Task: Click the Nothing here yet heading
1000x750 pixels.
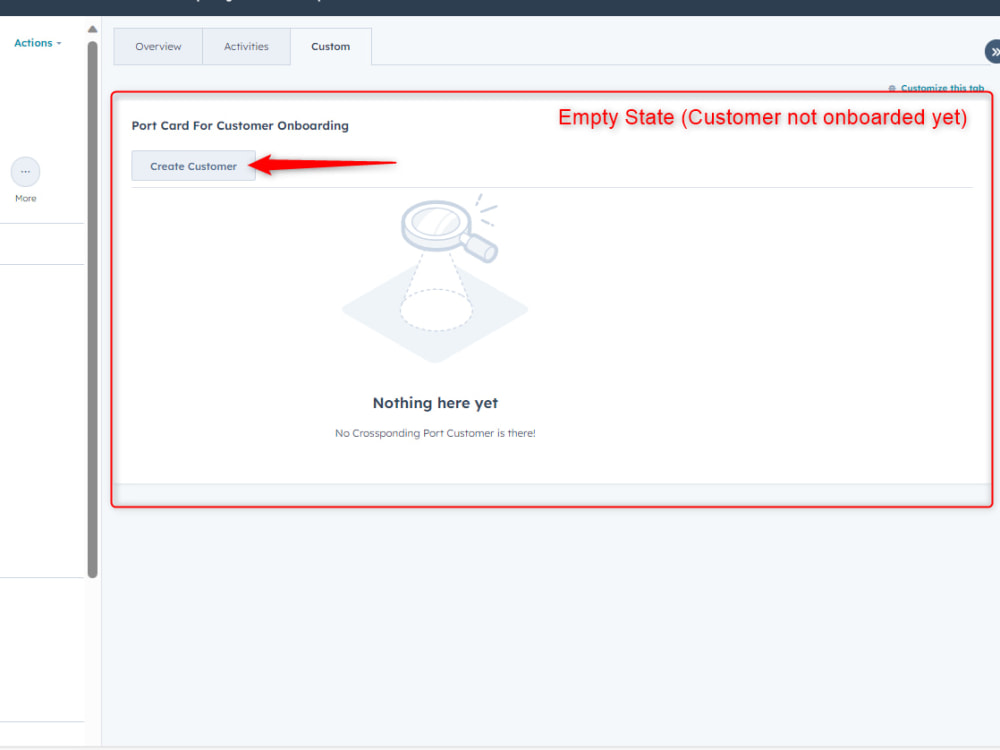Action: tap(435, 402)
